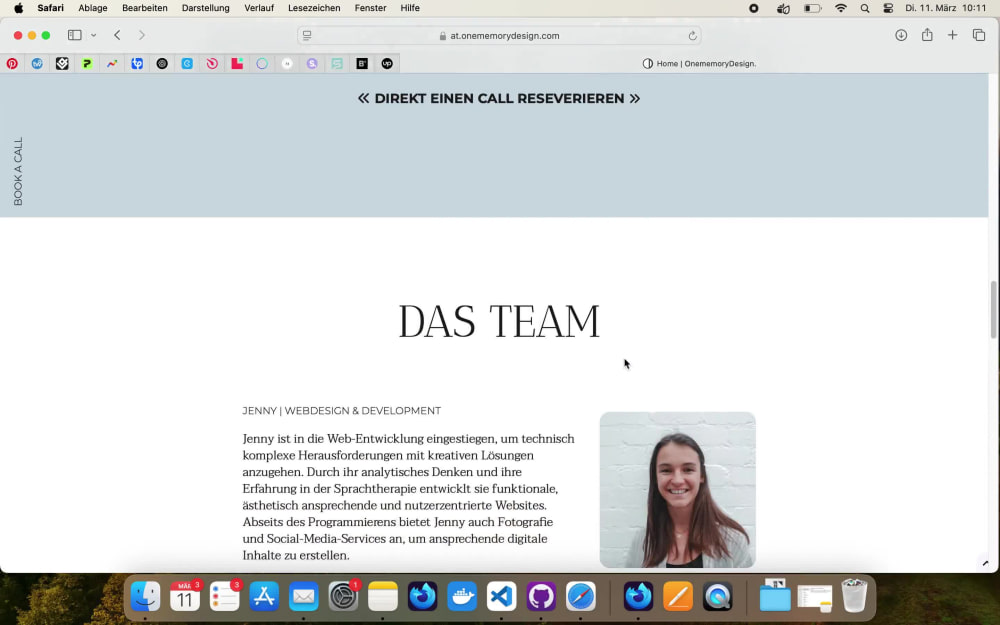The image size is (1000, 625).
Task: Open QuickTime Player from the Dock
Action: point(717,597)
